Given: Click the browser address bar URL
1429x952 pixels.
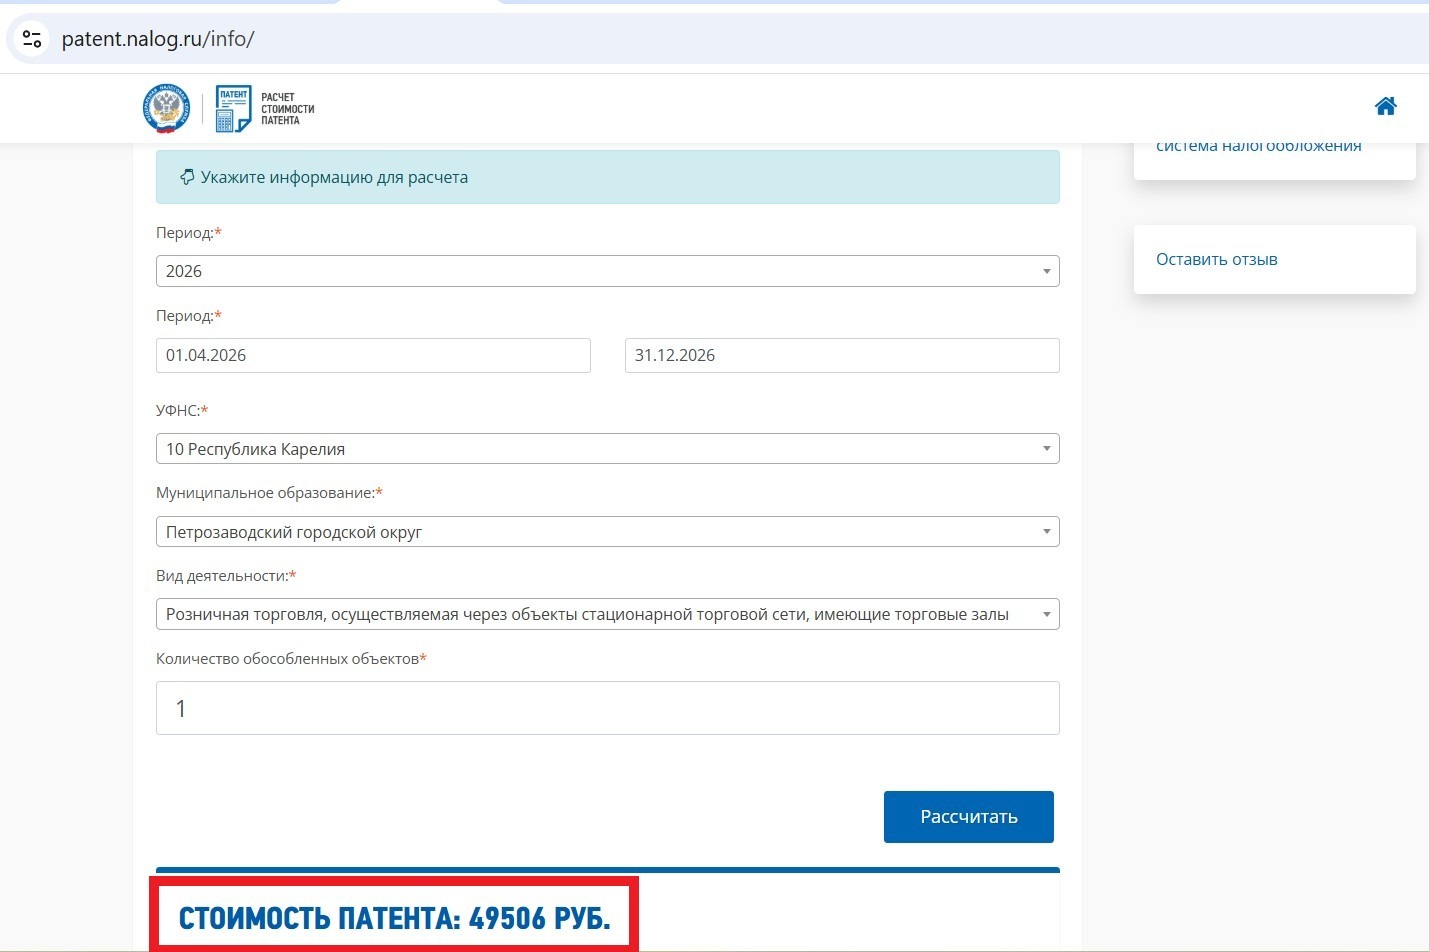Looking at the screenshot, I should click(158, 39).
